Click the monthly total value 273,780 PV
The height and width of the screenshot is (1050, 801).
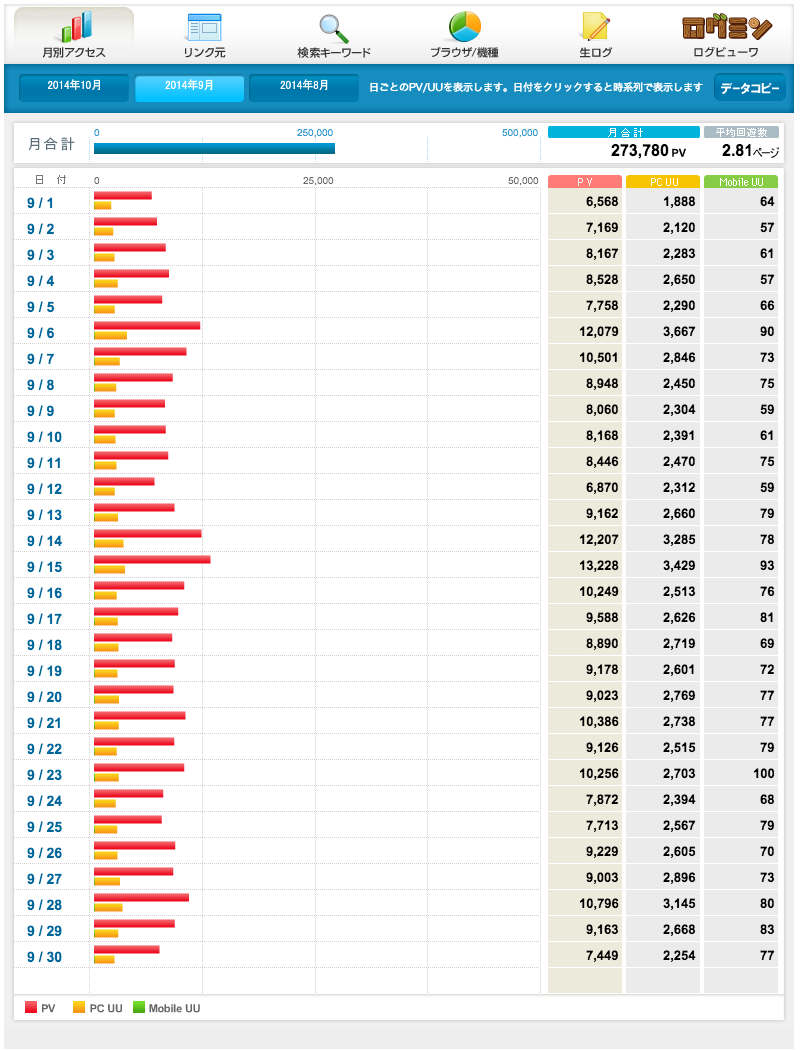(648, 151)
